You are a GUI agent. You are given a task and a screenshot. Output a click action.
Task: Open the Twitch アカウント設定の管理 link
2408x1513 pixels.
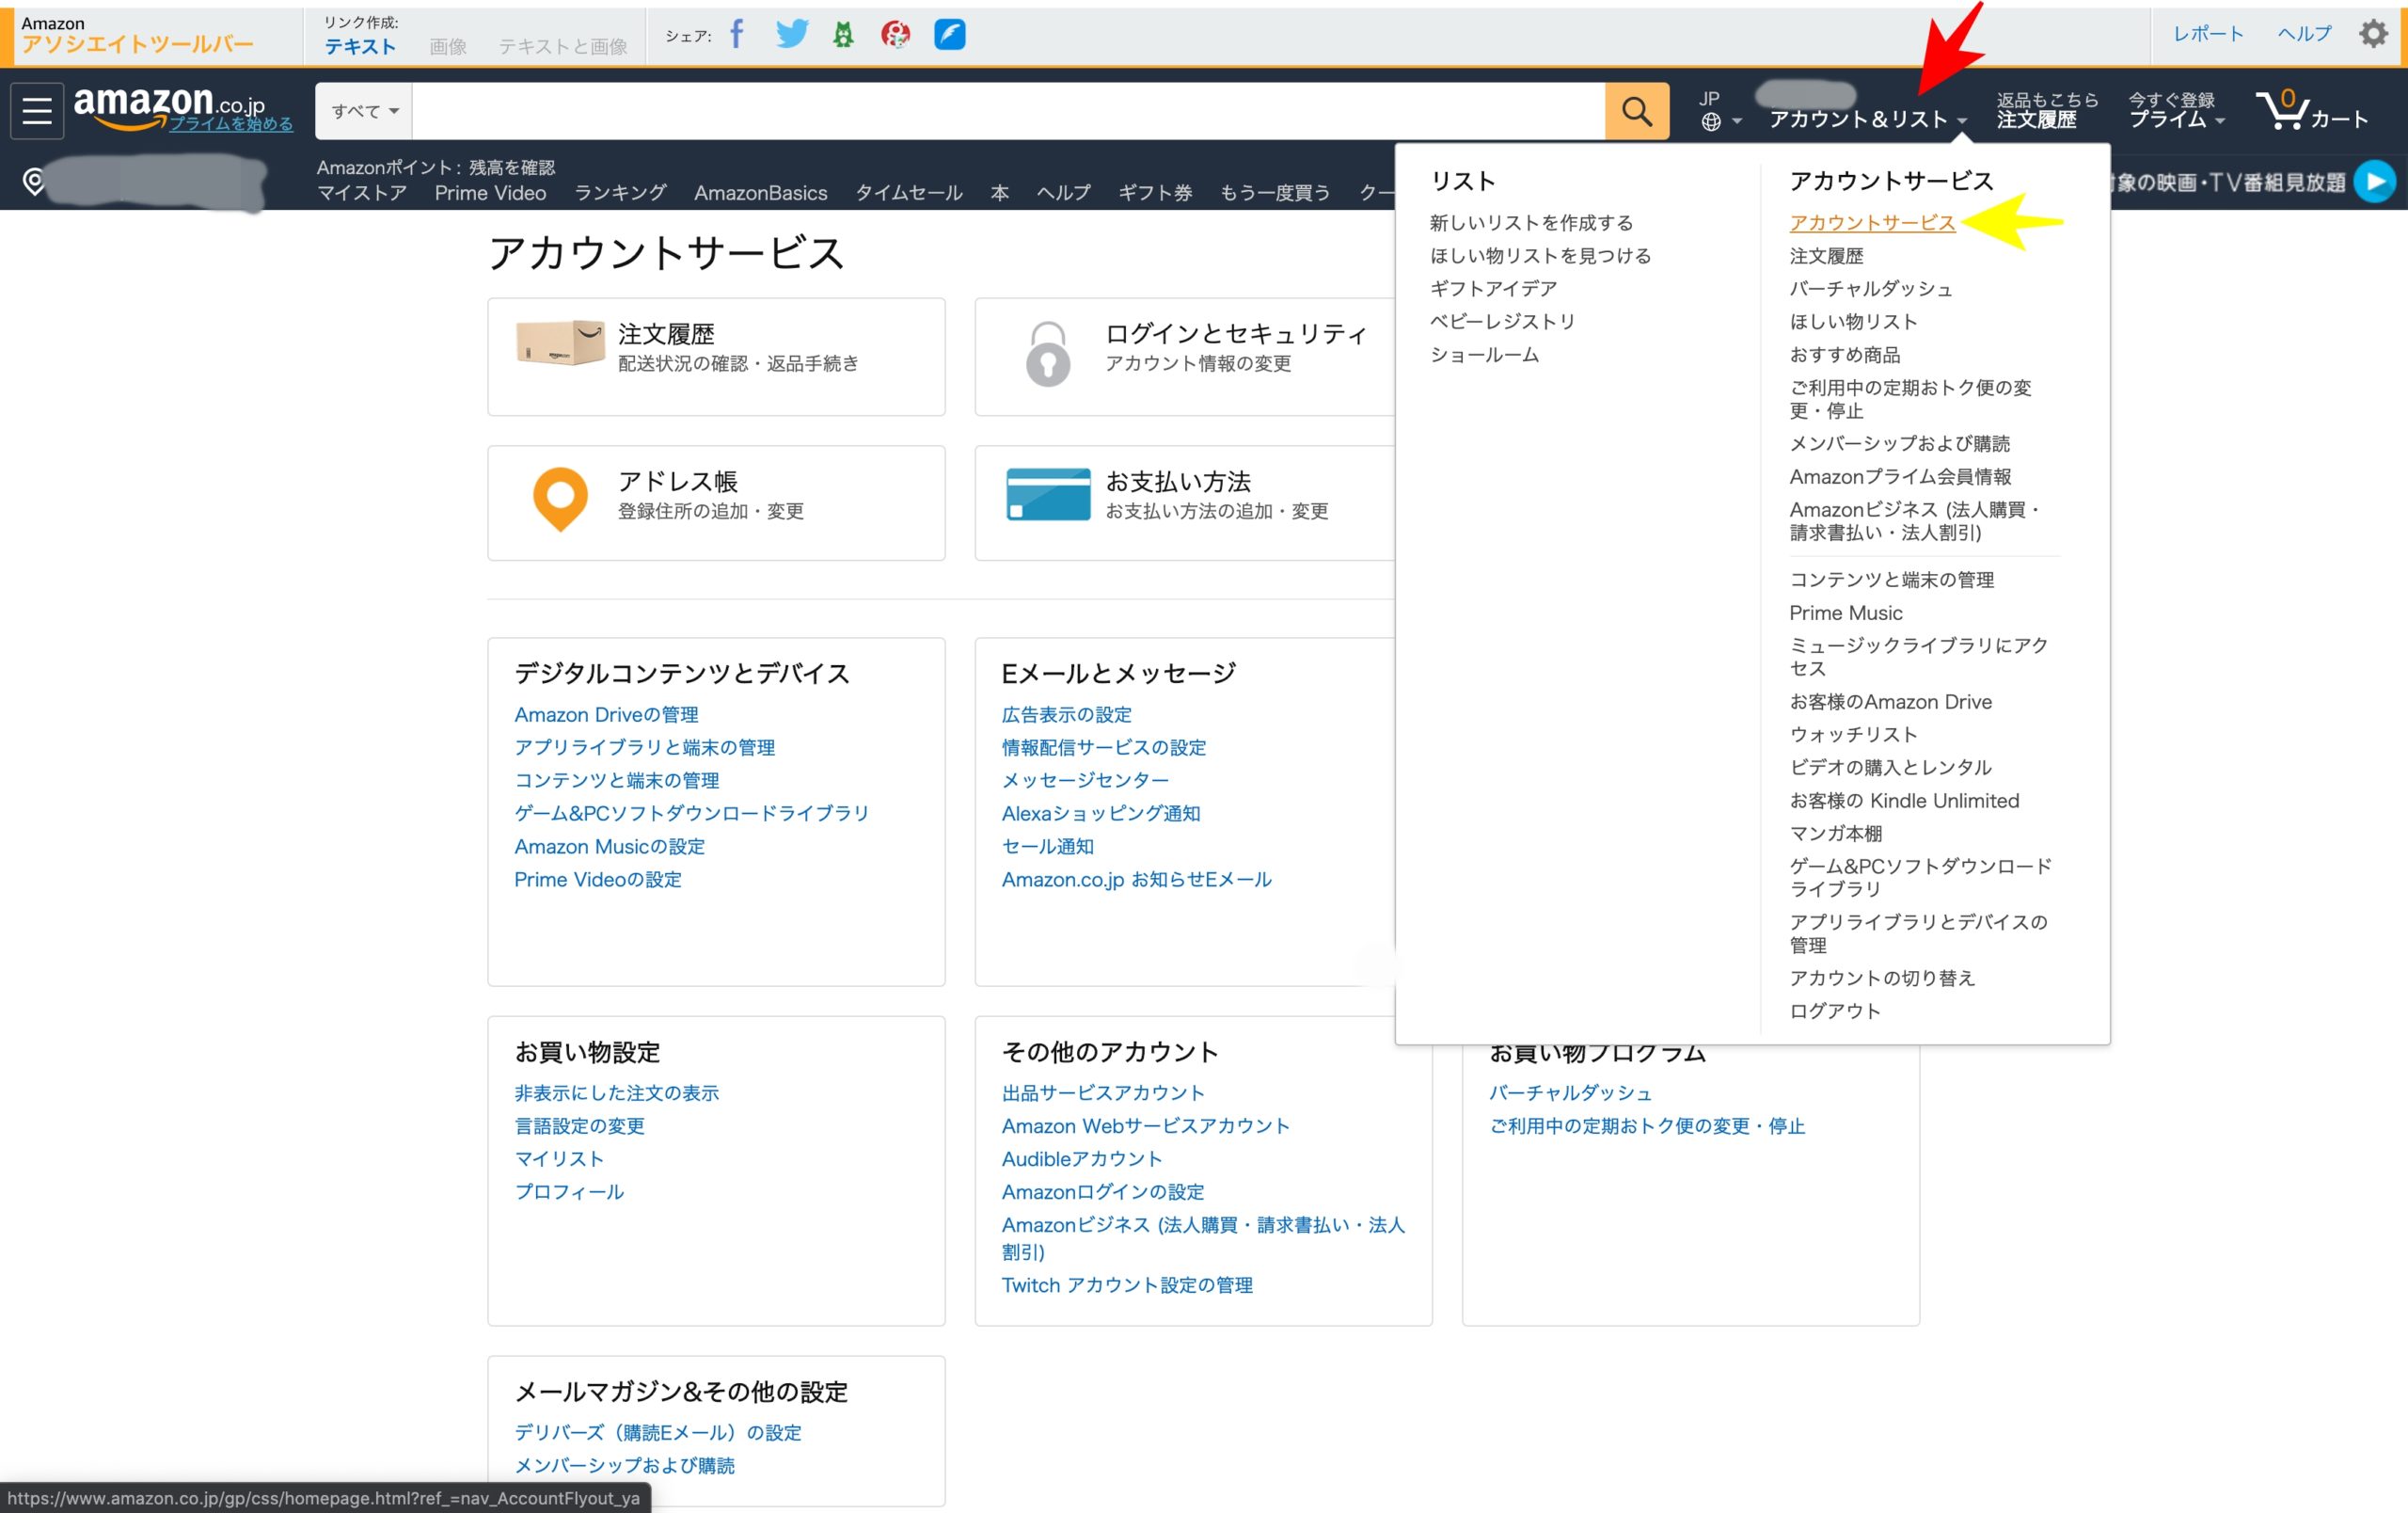[1127, 1285]
